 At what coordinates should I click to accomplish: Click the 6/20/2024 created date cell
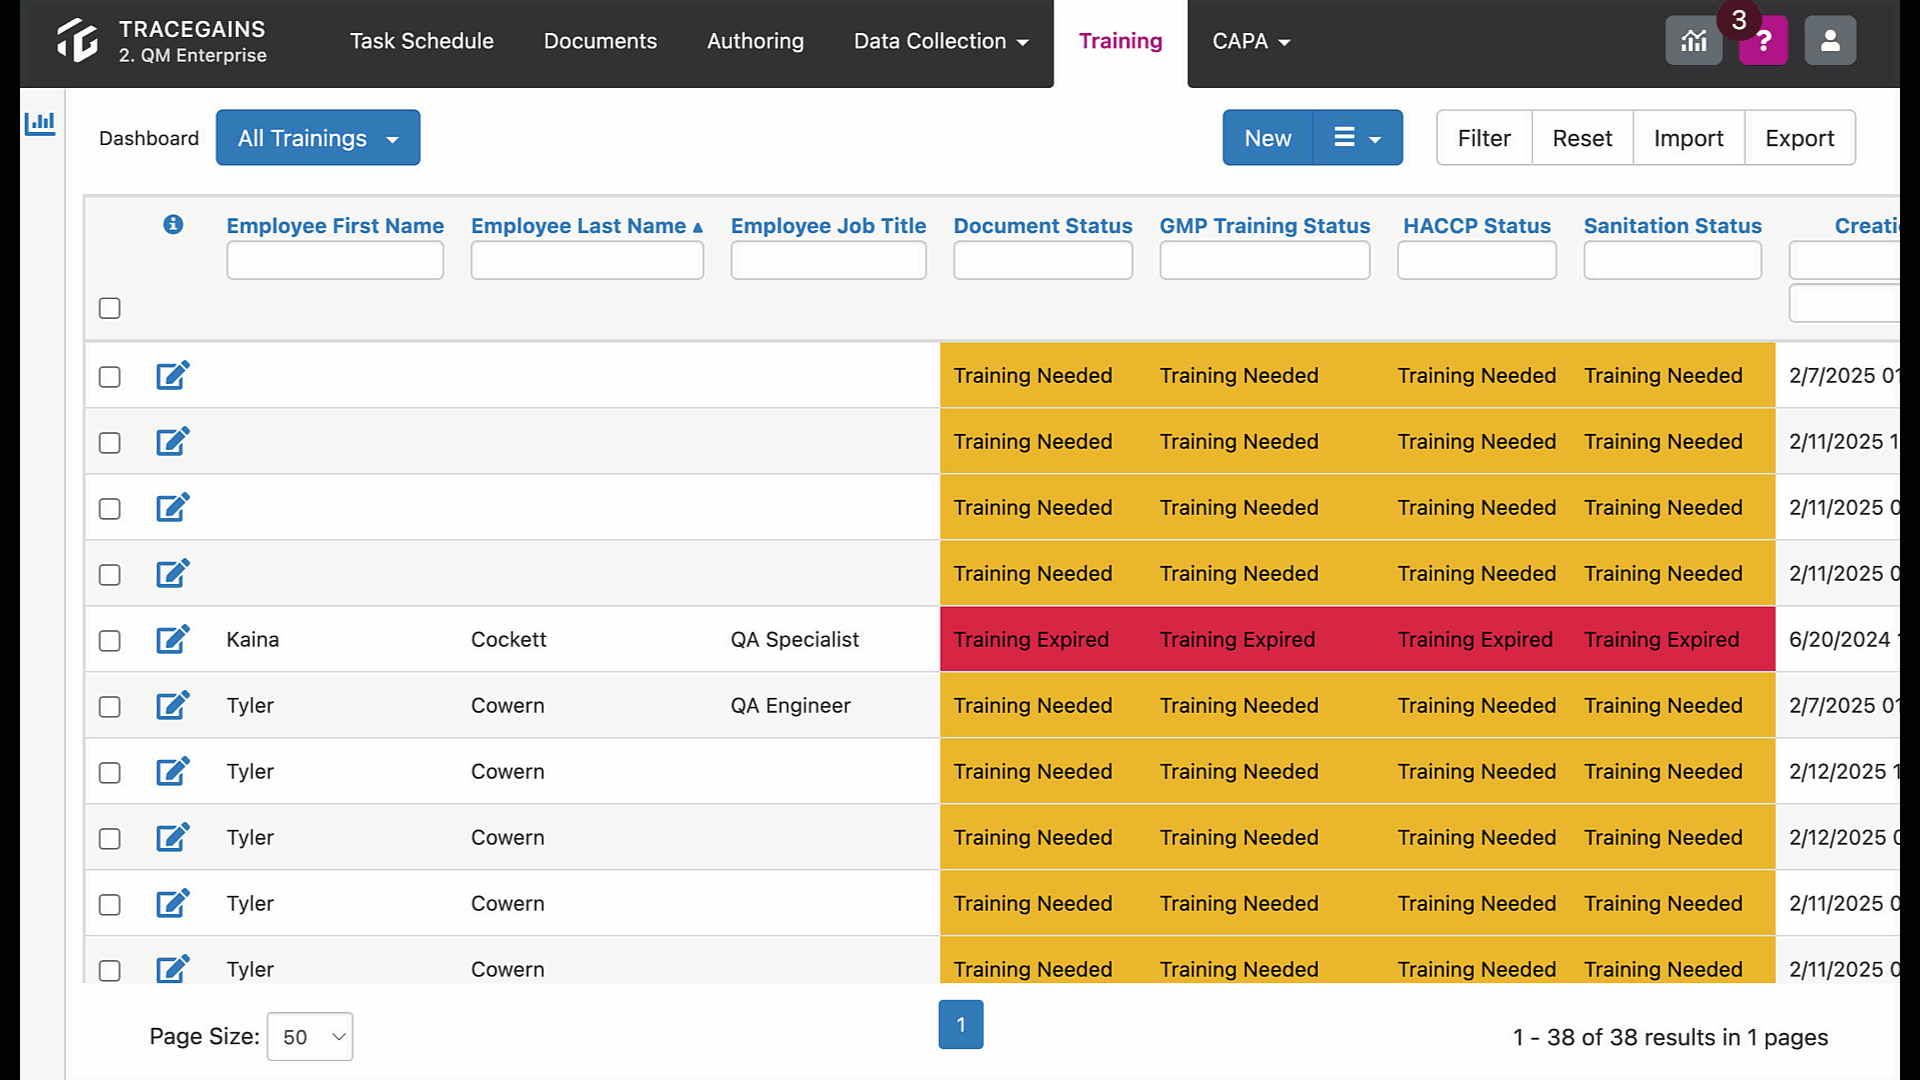coord(1843,639)
